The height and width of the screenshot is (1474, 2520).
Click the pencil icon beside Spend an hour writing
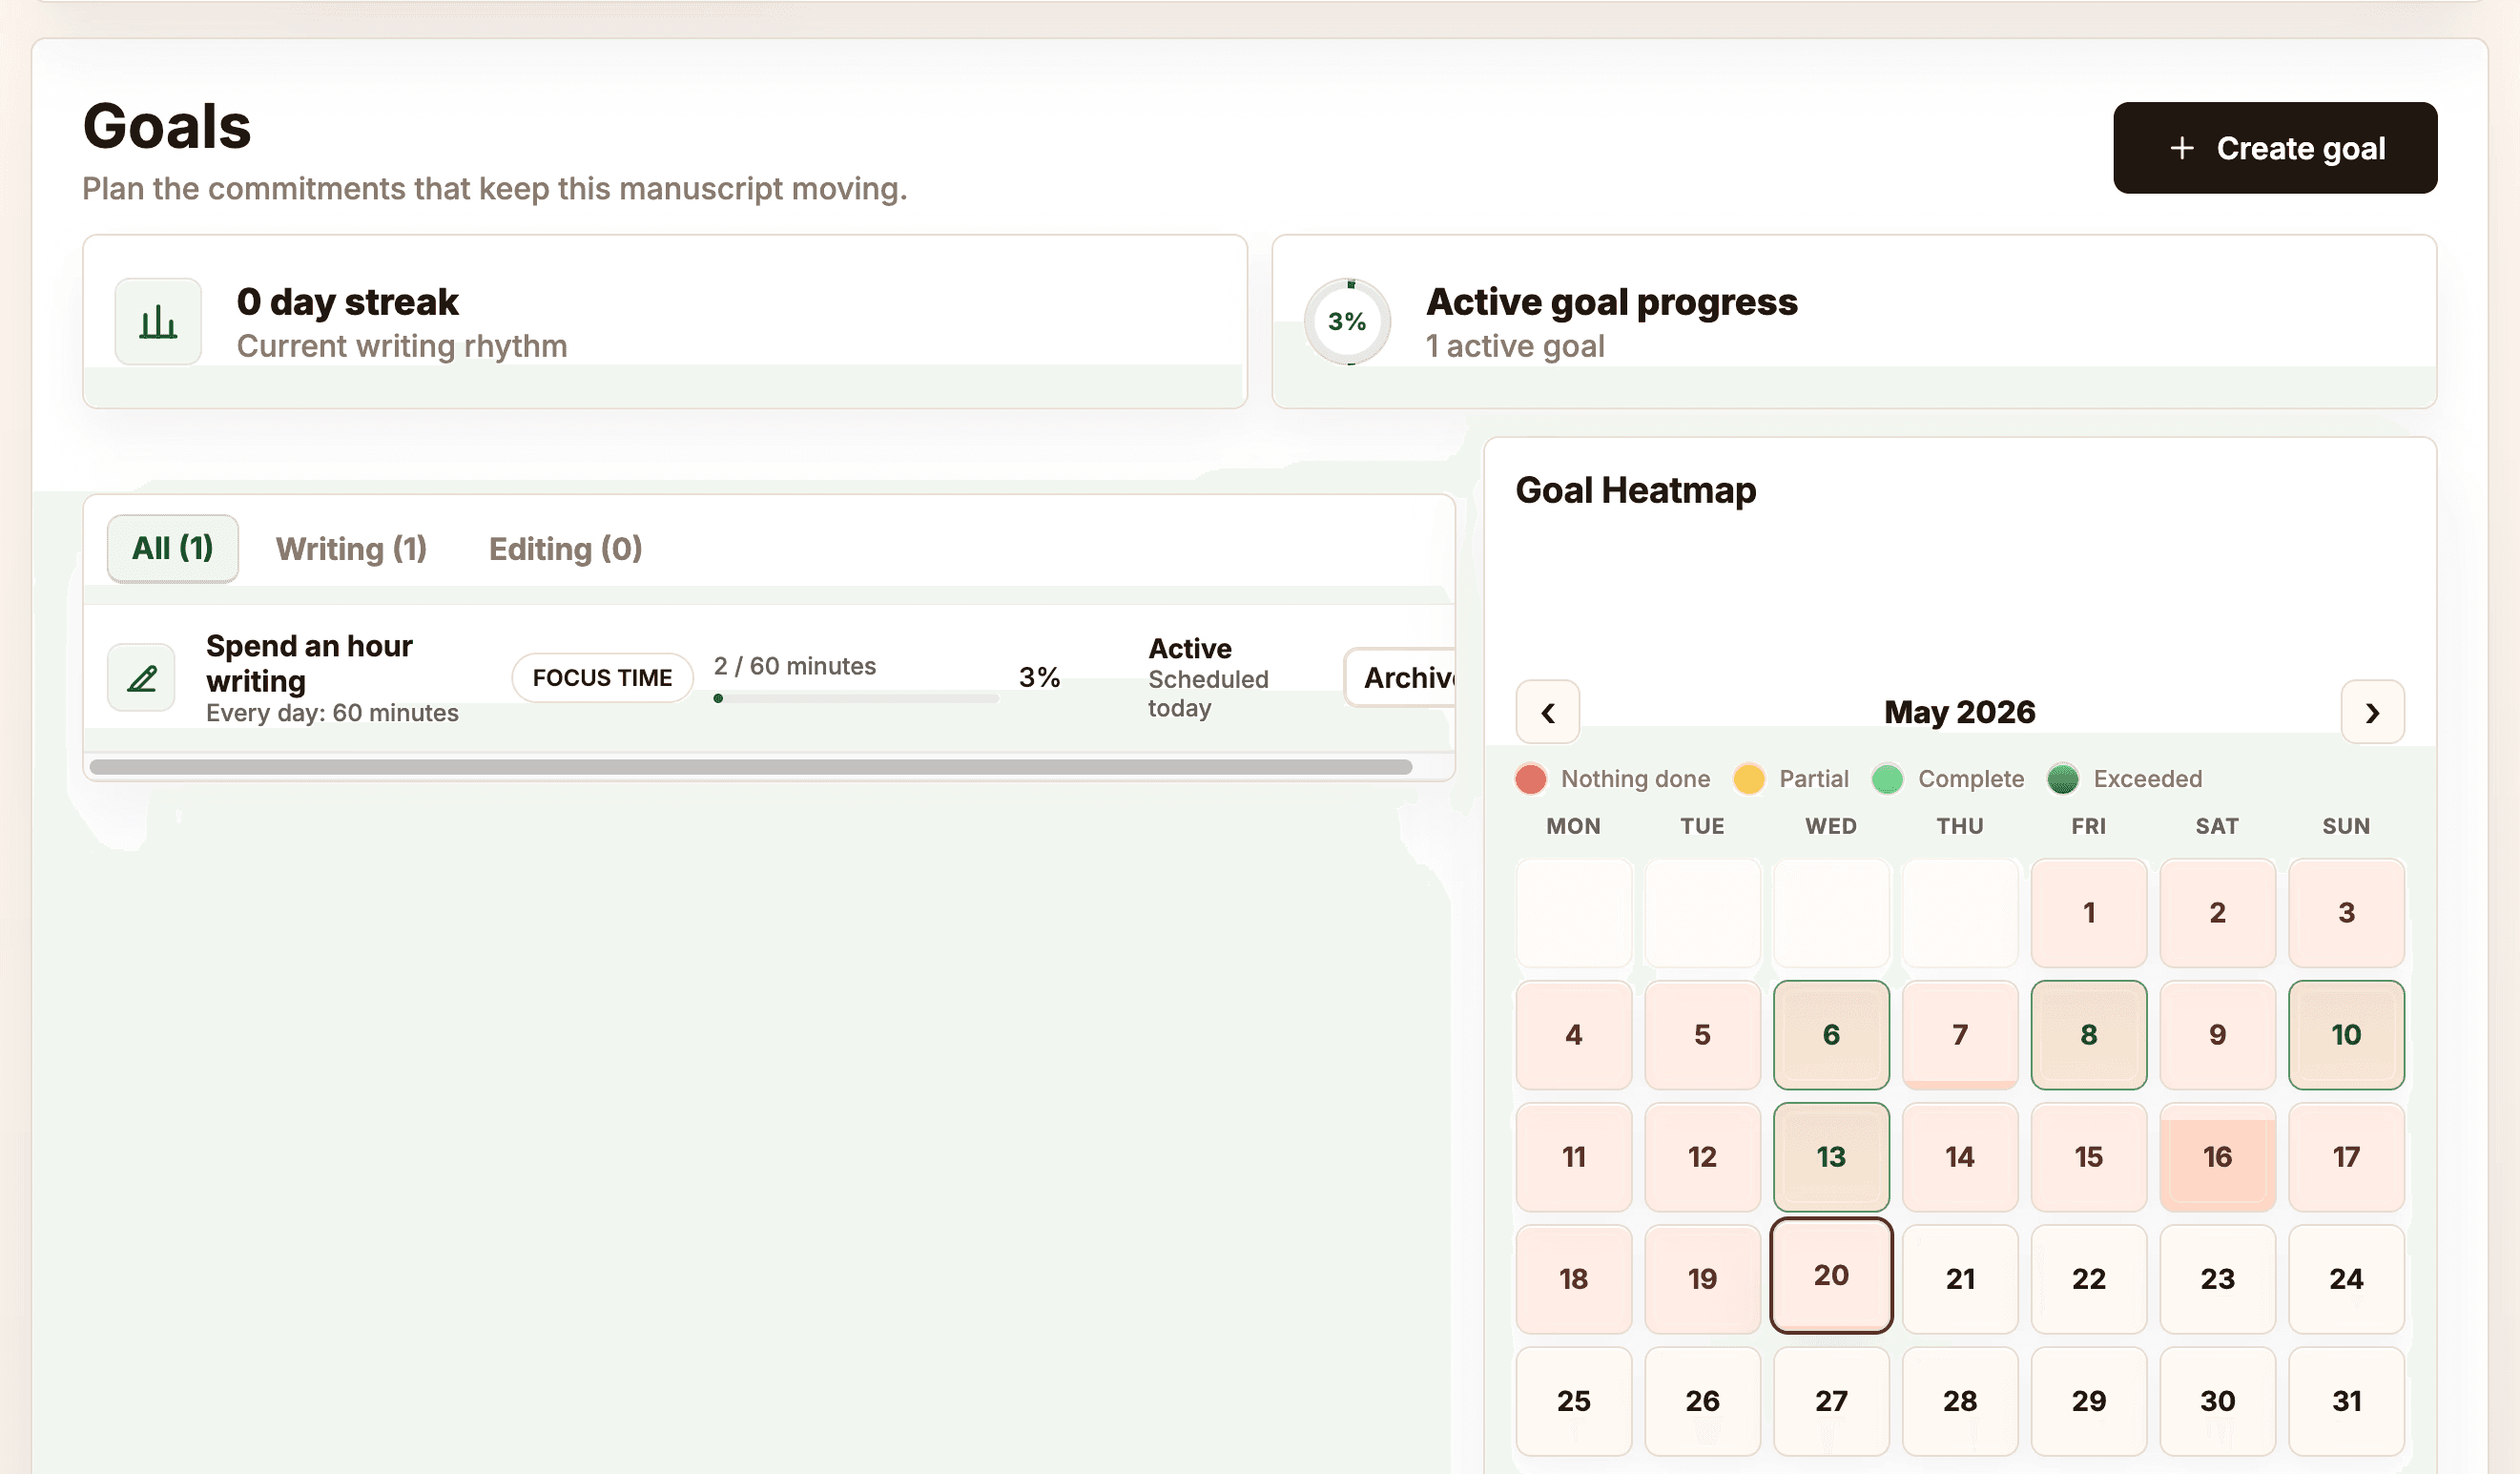(x=141, y=678)
